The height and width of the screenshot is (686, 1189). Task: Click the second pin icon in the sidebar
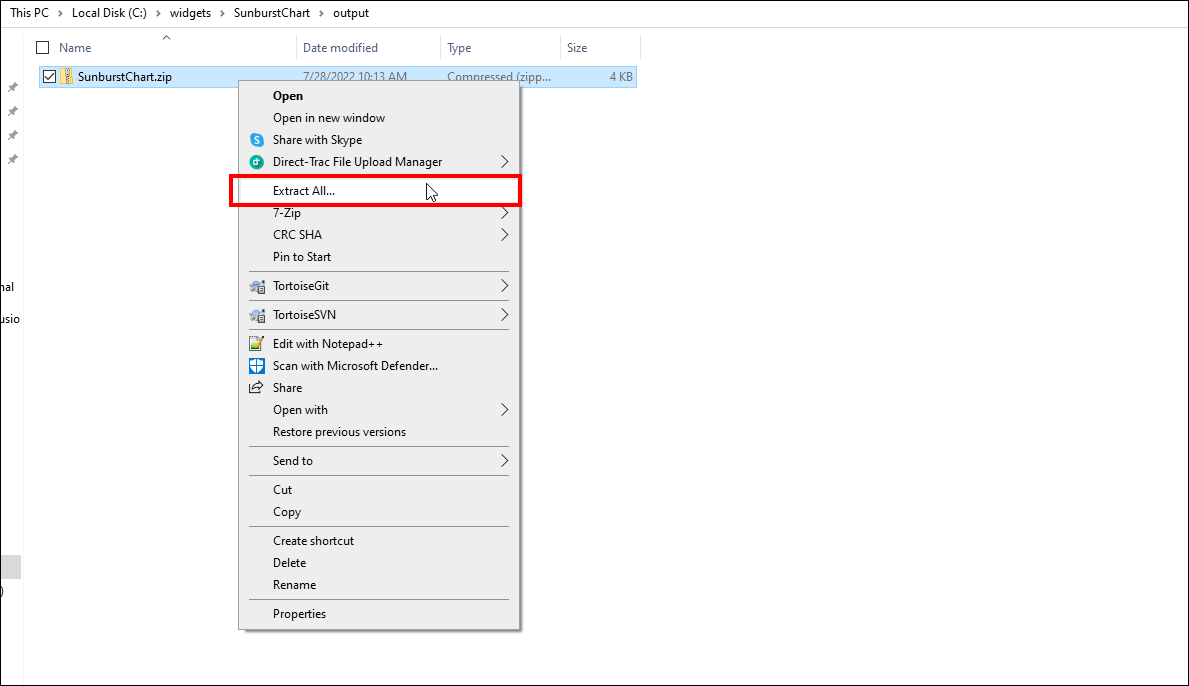[x=13, y=111]
